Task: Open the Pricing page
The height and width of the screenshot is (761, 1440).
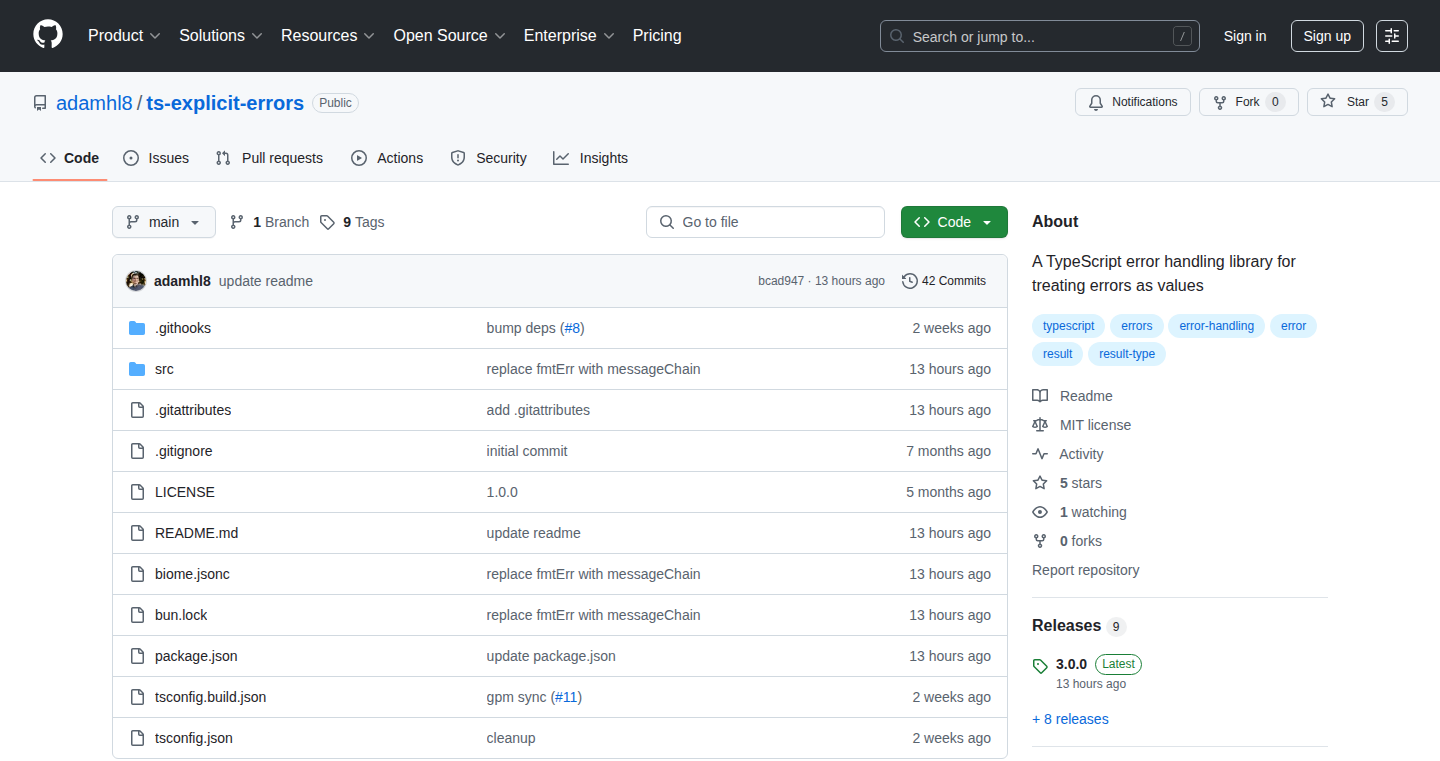Action: 657,36
